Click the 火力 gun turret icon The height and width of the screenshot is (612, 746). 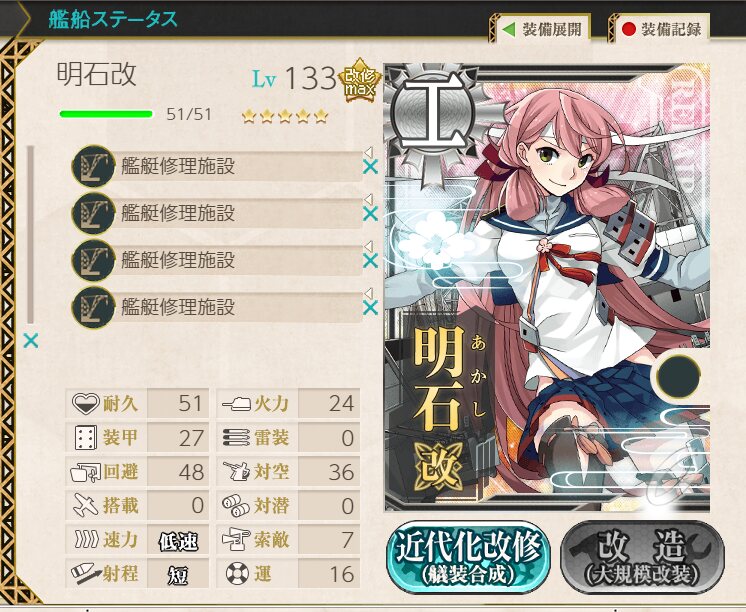236,404
